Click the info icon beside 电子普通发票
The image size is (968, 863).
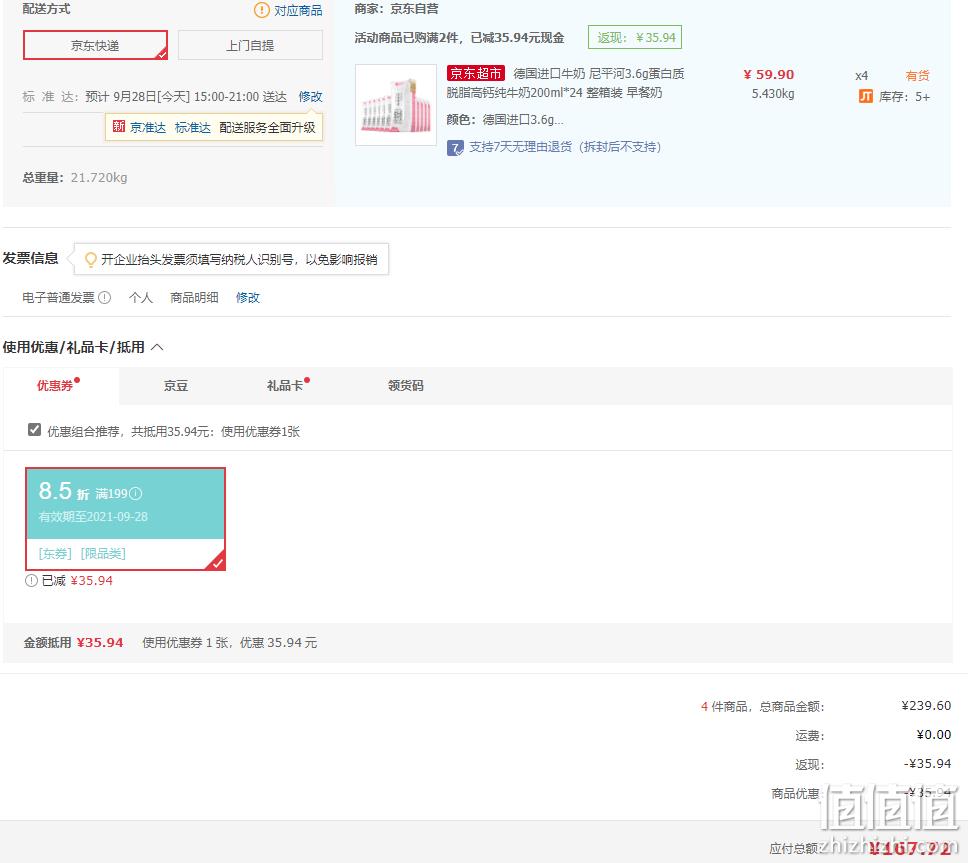click(105, 298)
